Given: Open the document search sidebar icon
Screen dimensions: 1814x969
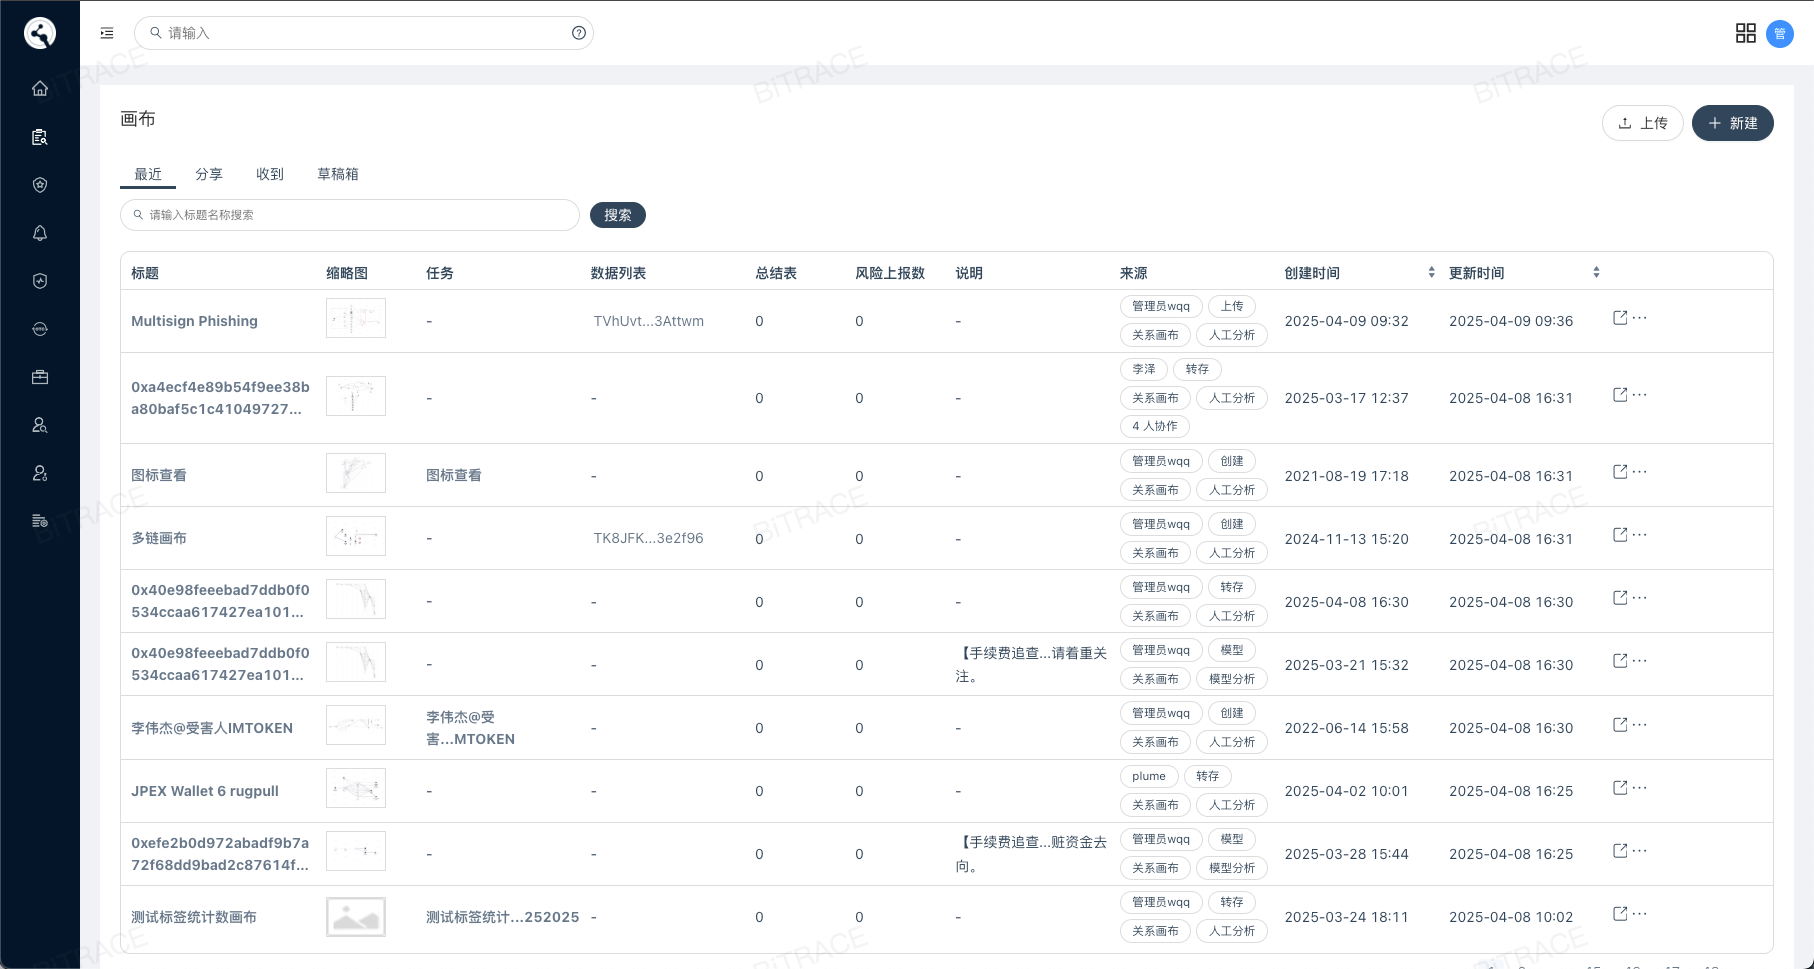Looking at the screenshot, I should pos(40,137).
